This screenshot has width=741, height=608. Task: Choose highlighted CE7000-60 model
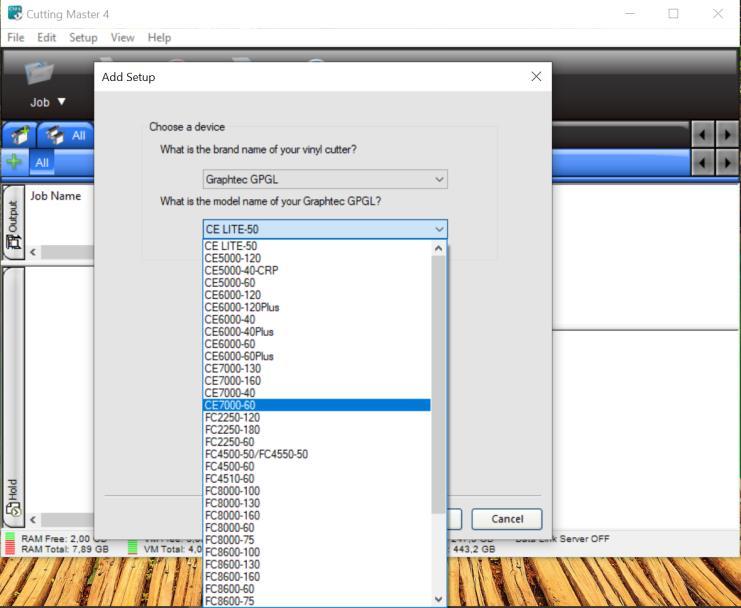317,405
